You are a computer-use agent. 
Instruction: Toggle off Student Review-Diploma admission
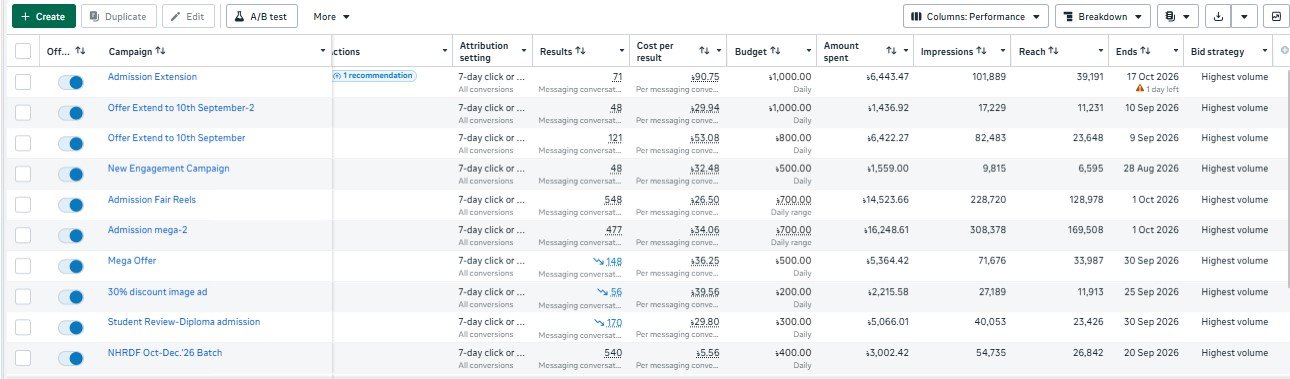click(70, 328)
